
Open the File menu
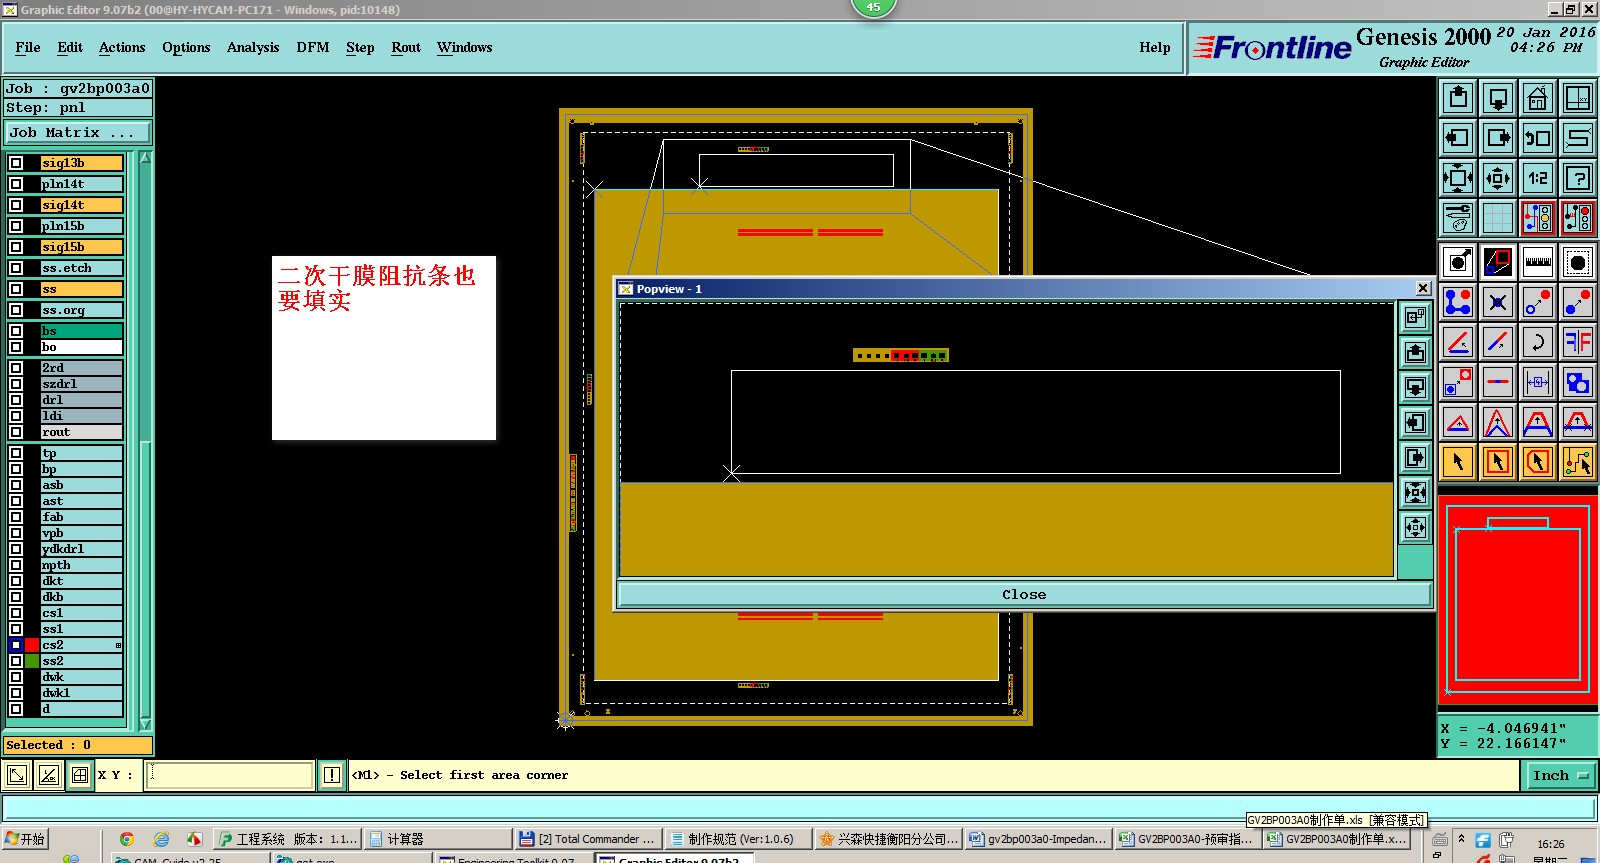coord(28,47)
